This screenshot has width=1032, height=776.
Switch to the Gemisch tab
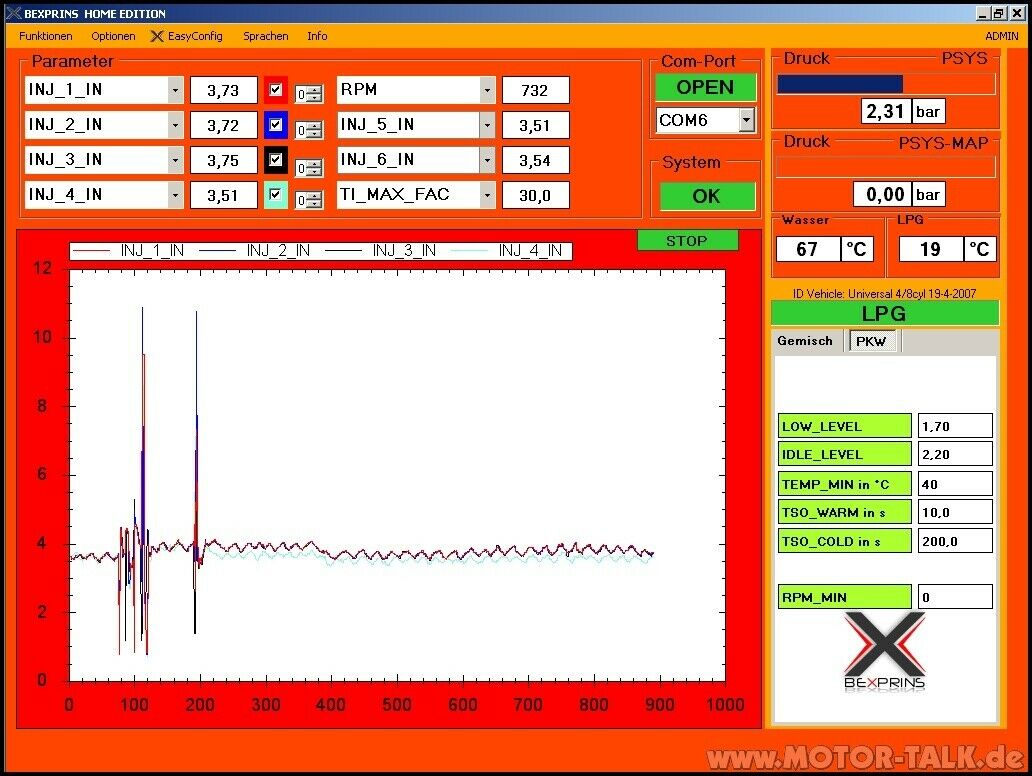[x=804, y=341]
